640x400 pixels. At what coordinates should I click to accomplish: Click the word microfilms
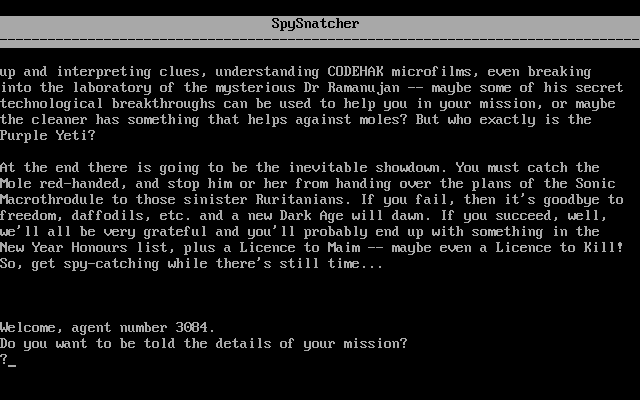click(x=431, y=72)
